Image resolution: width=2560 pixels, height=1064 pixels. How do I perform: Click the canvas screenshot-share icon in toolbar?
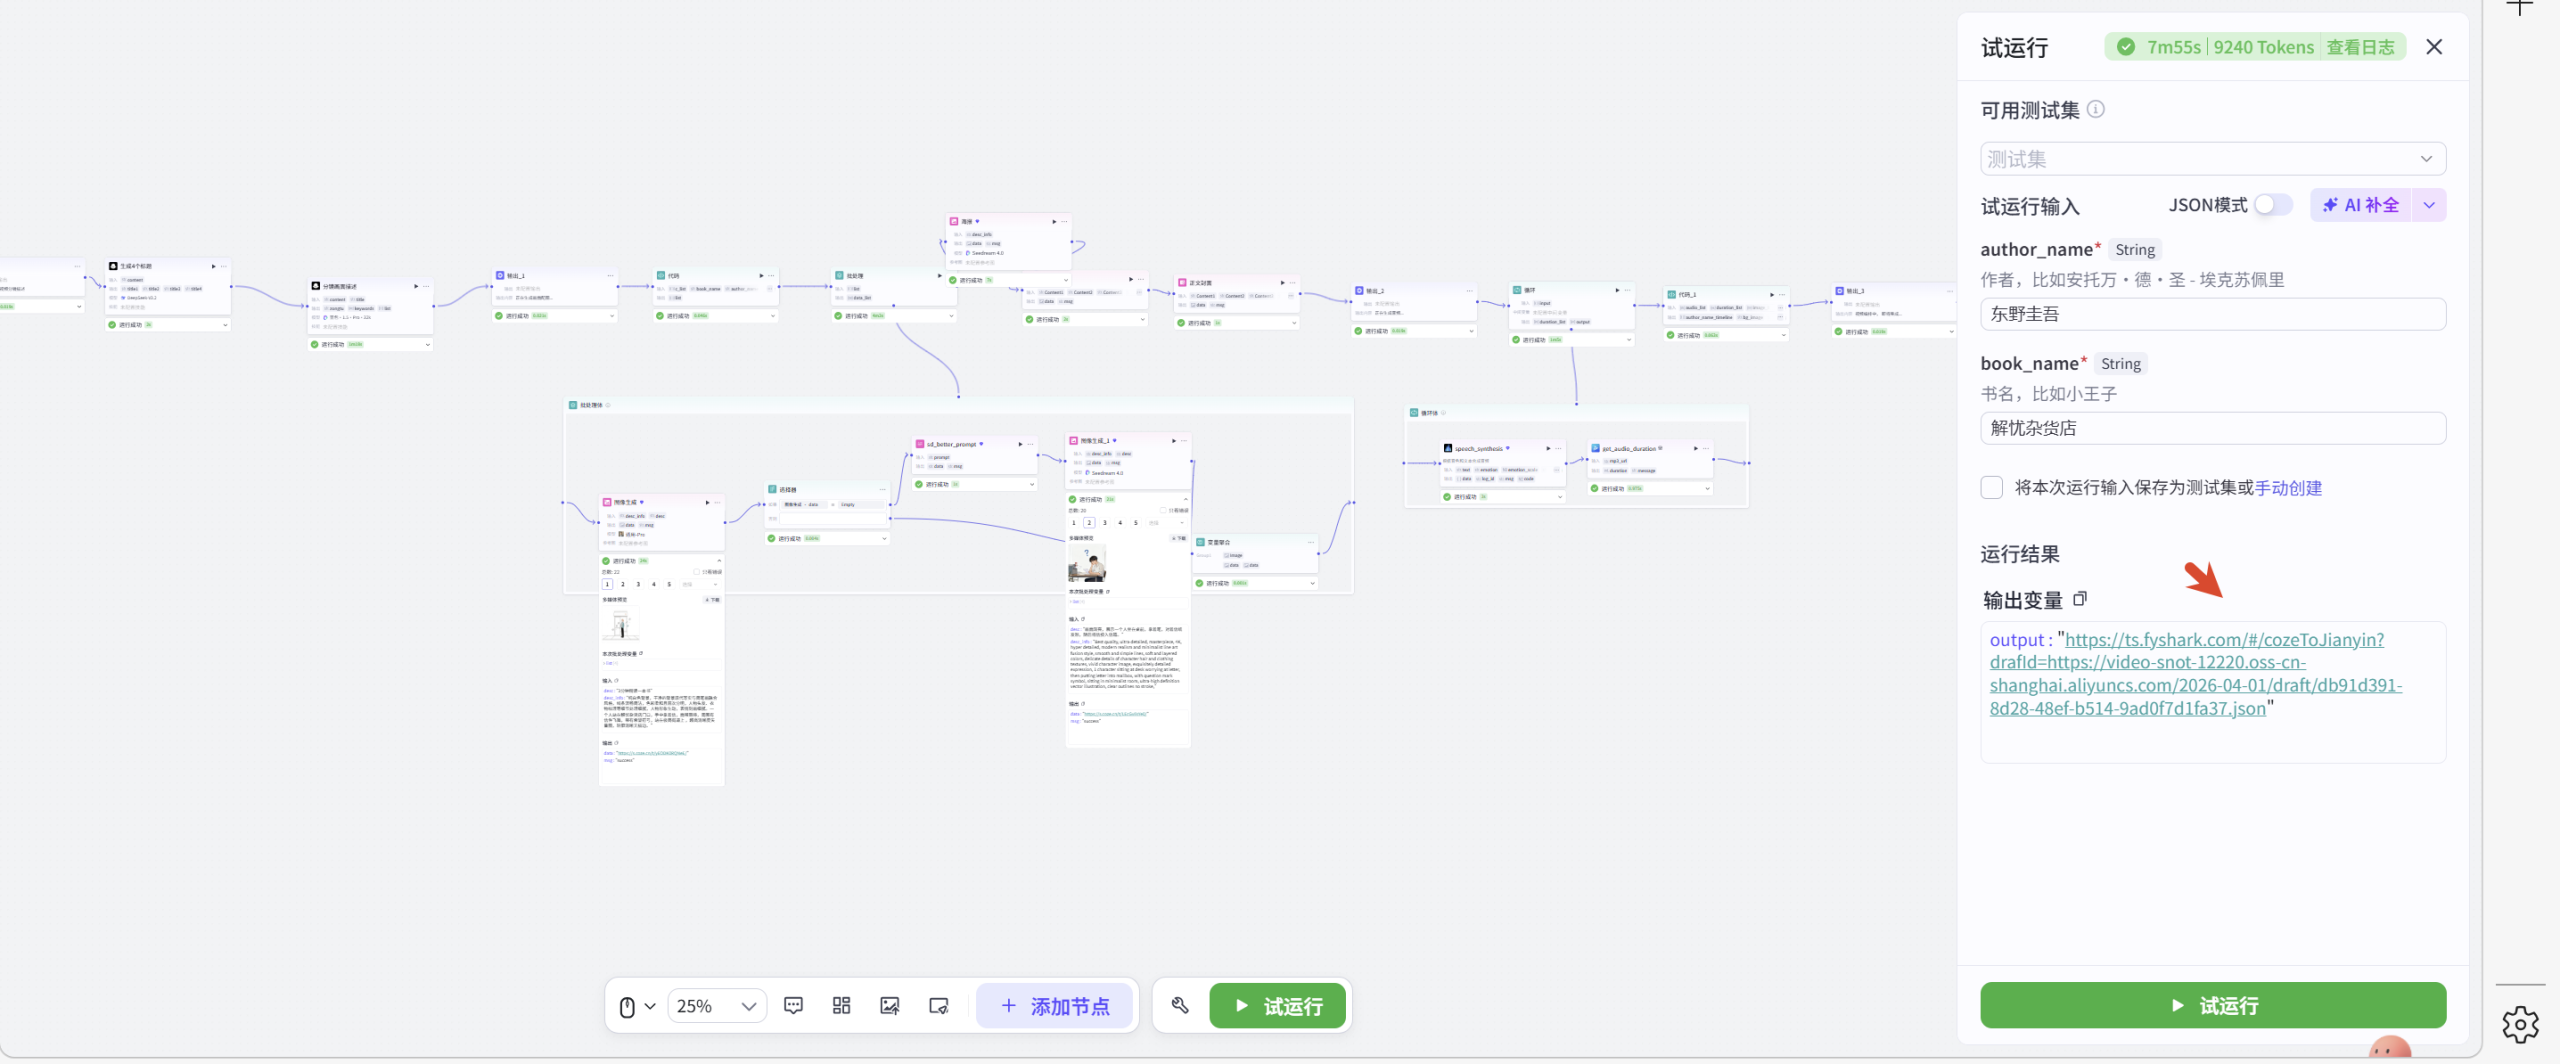[x=938, y=1006]
